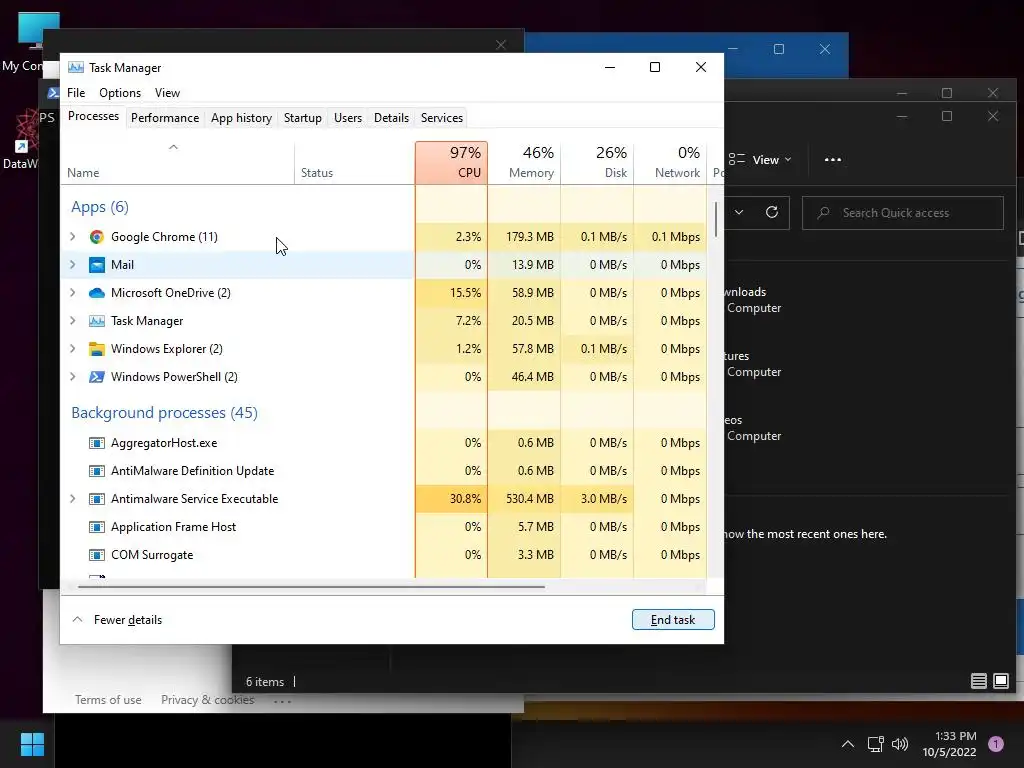
Task: Collapse to Fewer details view
Action: coord(117,620)
